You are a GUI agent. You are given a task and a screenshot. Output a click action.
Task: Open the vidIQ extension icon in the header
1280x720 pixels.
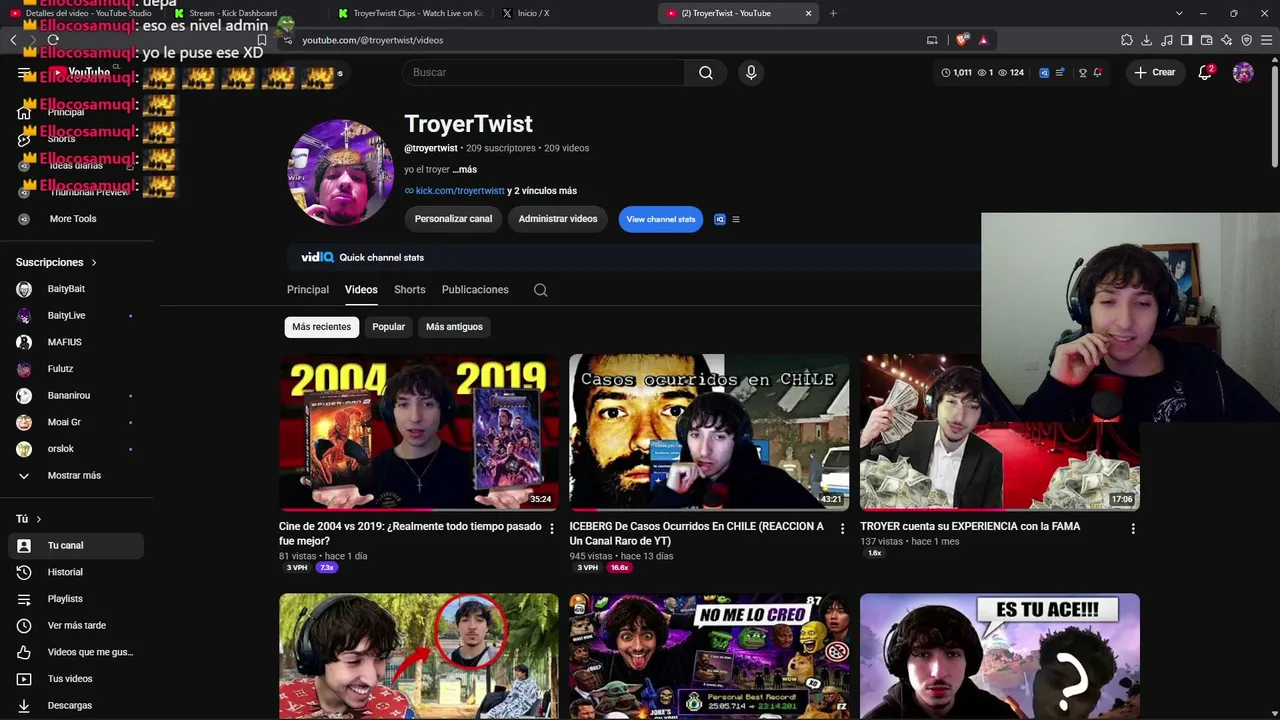pos(1044,72)
